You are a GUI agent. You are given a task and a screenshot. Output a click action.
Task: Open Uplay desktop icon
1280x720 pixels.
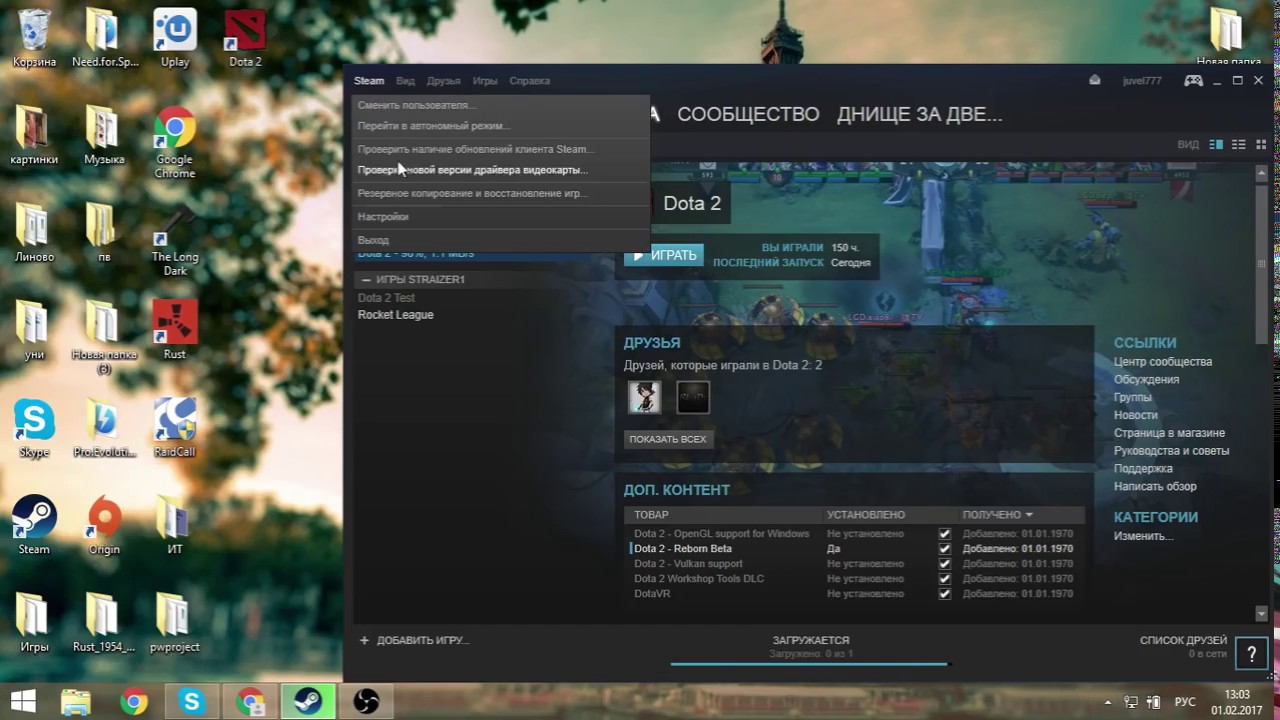coord(174,39)
